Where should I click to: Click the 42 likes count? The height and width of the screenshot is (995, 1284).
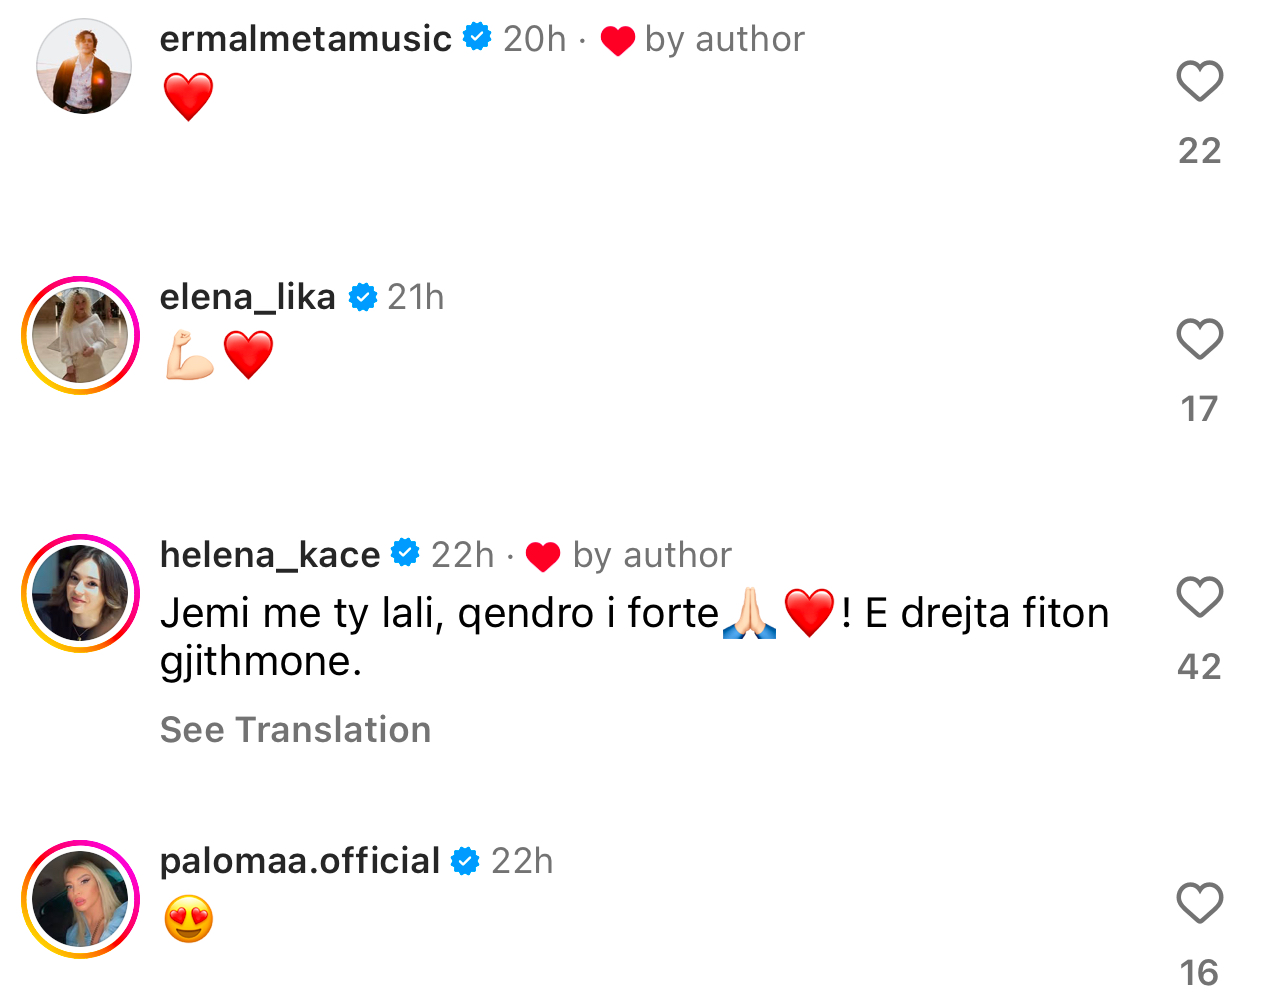(x=1199, y=667)
